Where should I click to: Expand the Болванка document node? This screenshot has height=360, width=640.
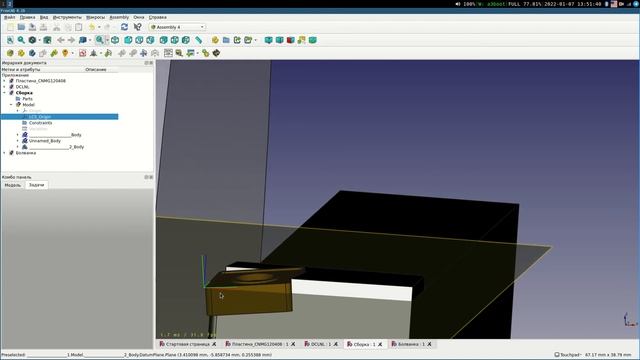click(4, 153)
